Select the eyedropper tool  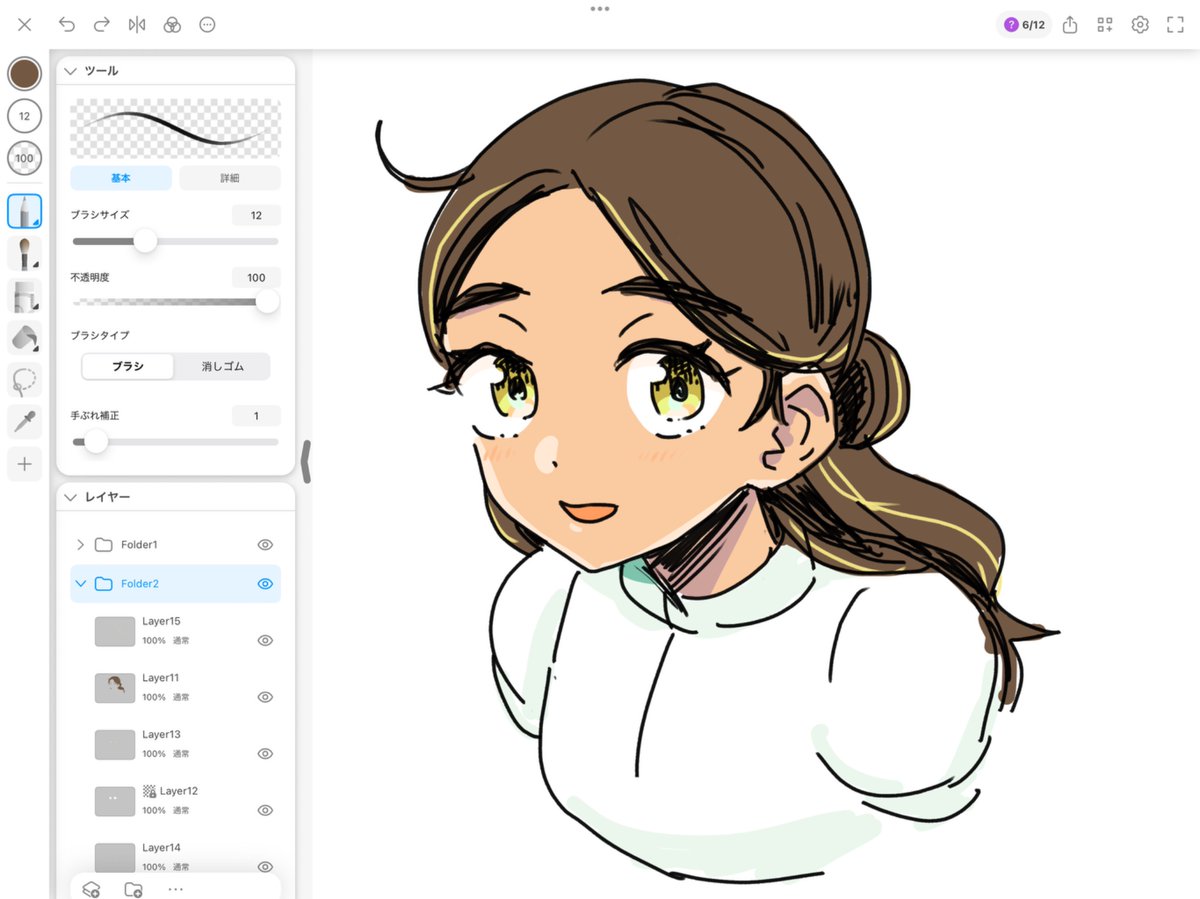tap(24, 422)
